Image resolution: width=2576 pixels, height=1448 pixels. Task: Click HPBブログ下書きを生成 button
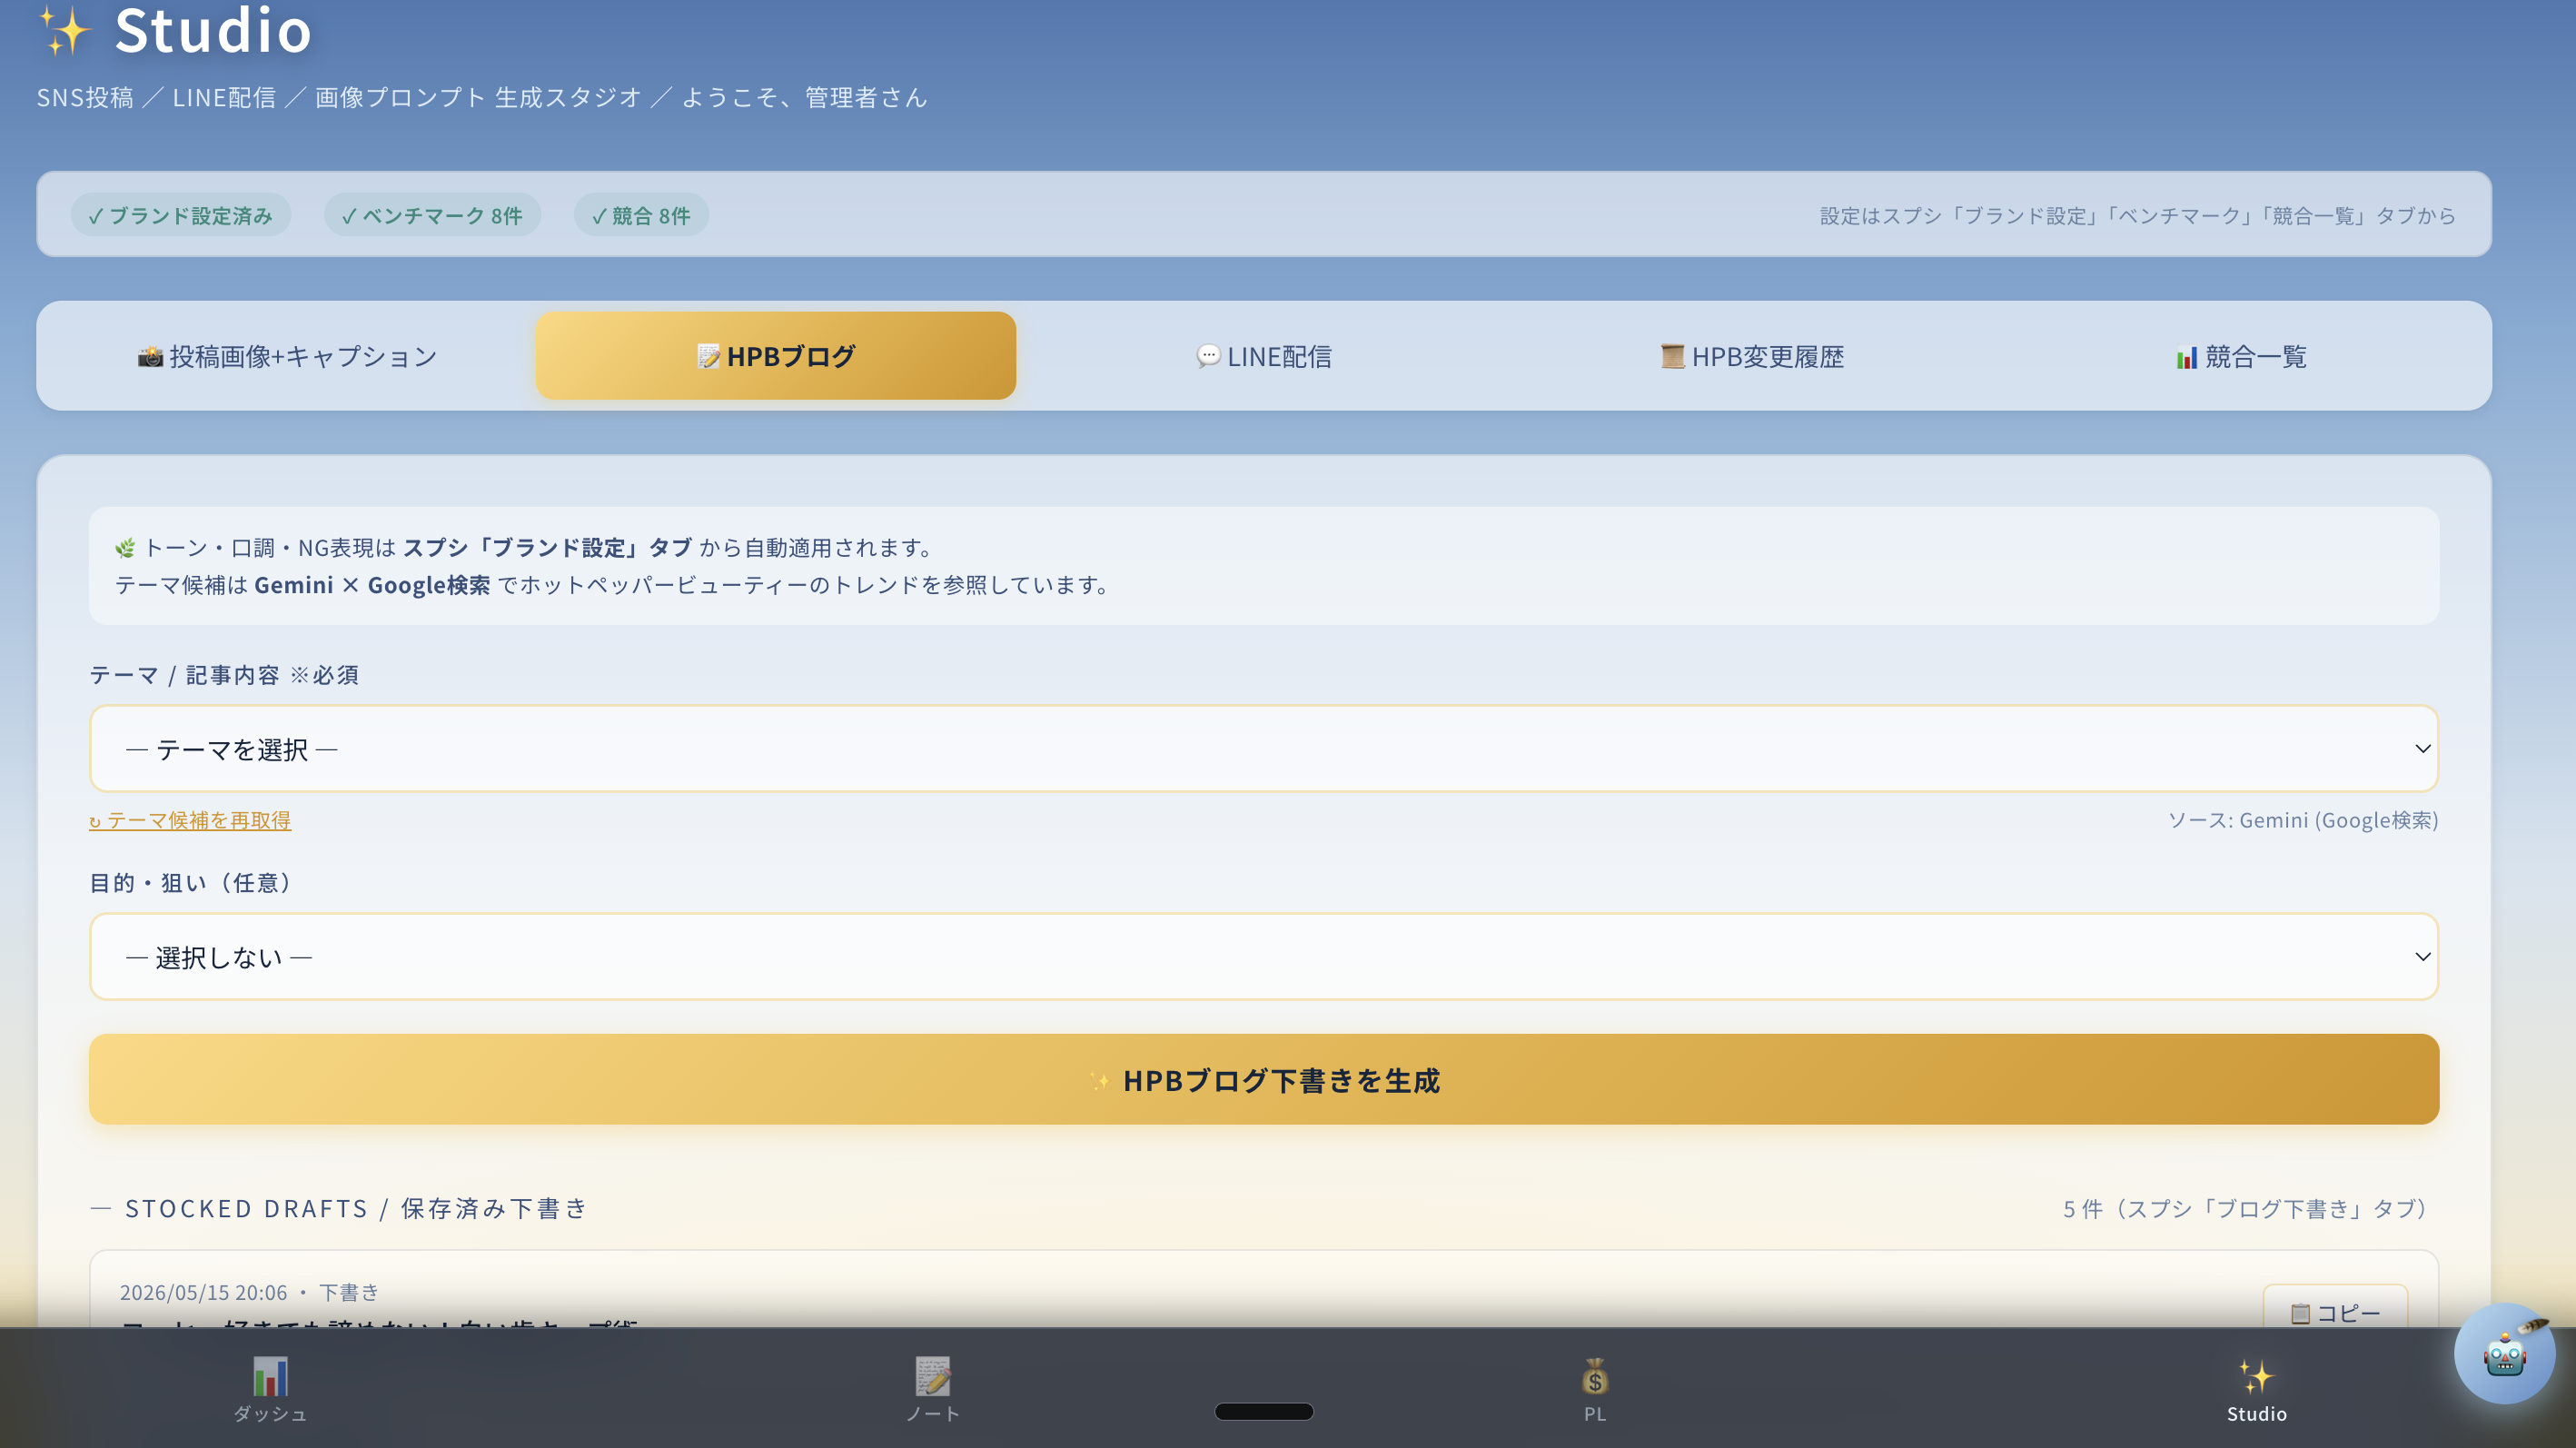(x=1264, y=1080)
